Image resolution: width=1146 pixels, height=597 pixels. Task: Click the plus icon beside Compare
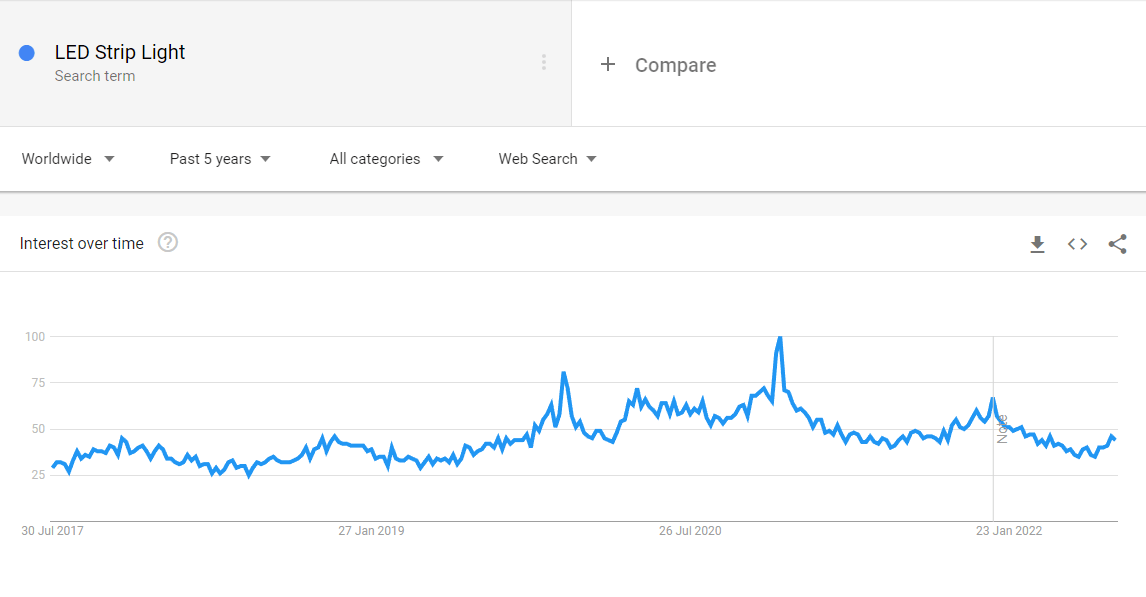[x=607, y=64]
